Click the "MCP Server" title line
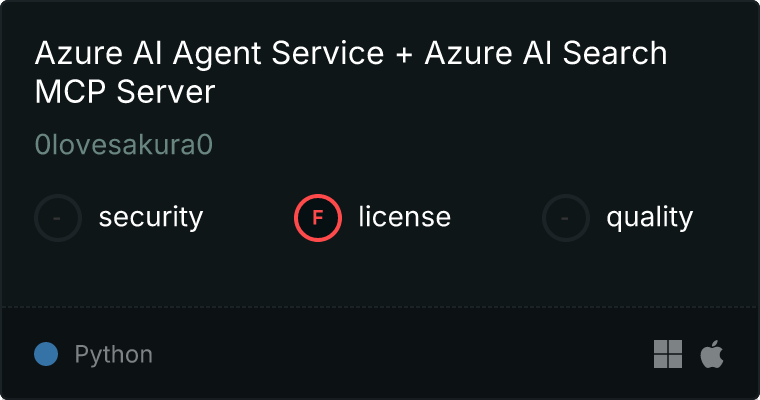The image size is (760, 400). [125, 92]
